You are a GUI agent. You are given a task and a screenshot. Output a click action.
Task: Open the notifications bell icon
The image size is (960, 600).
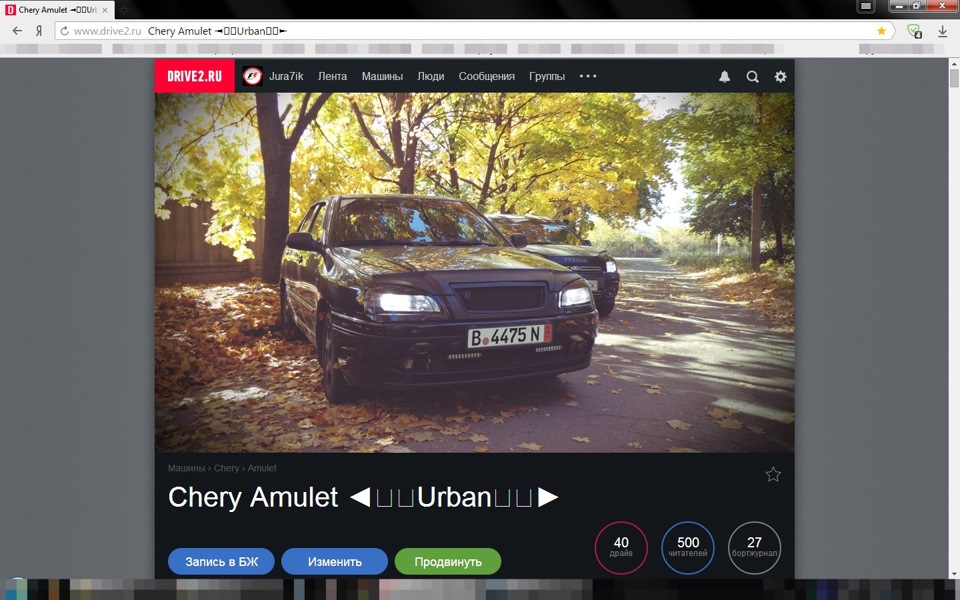pos(724,77)
